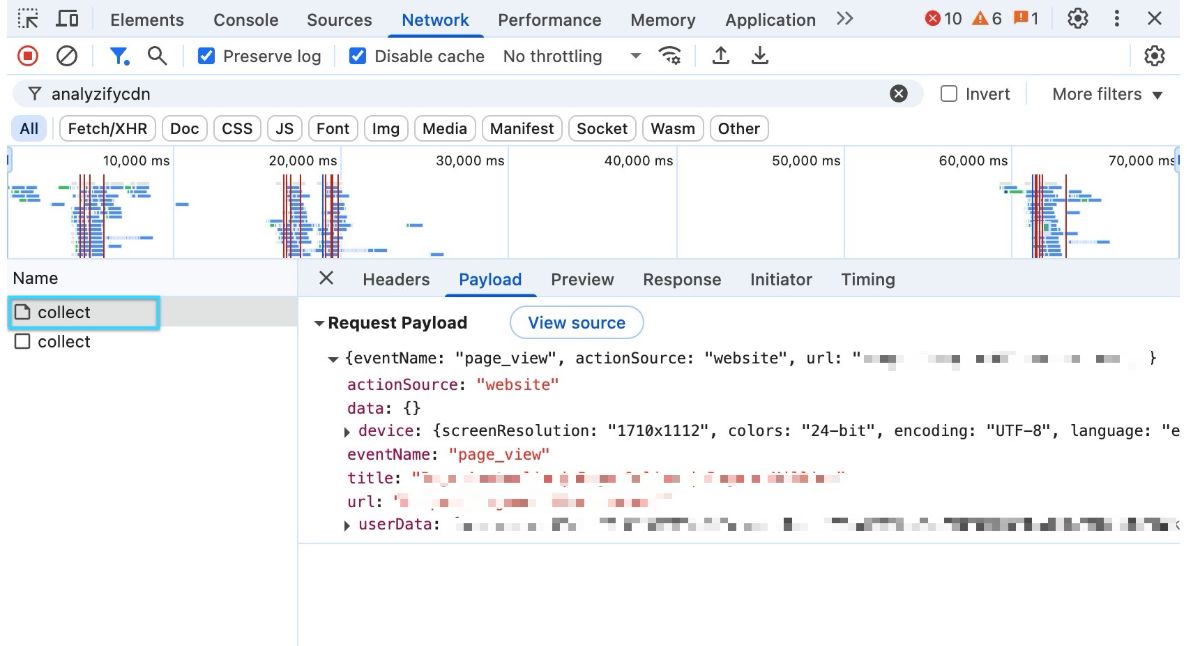Filter requests by All types
This screenshot has width=1200, height=646.
[x=29, y=128]
